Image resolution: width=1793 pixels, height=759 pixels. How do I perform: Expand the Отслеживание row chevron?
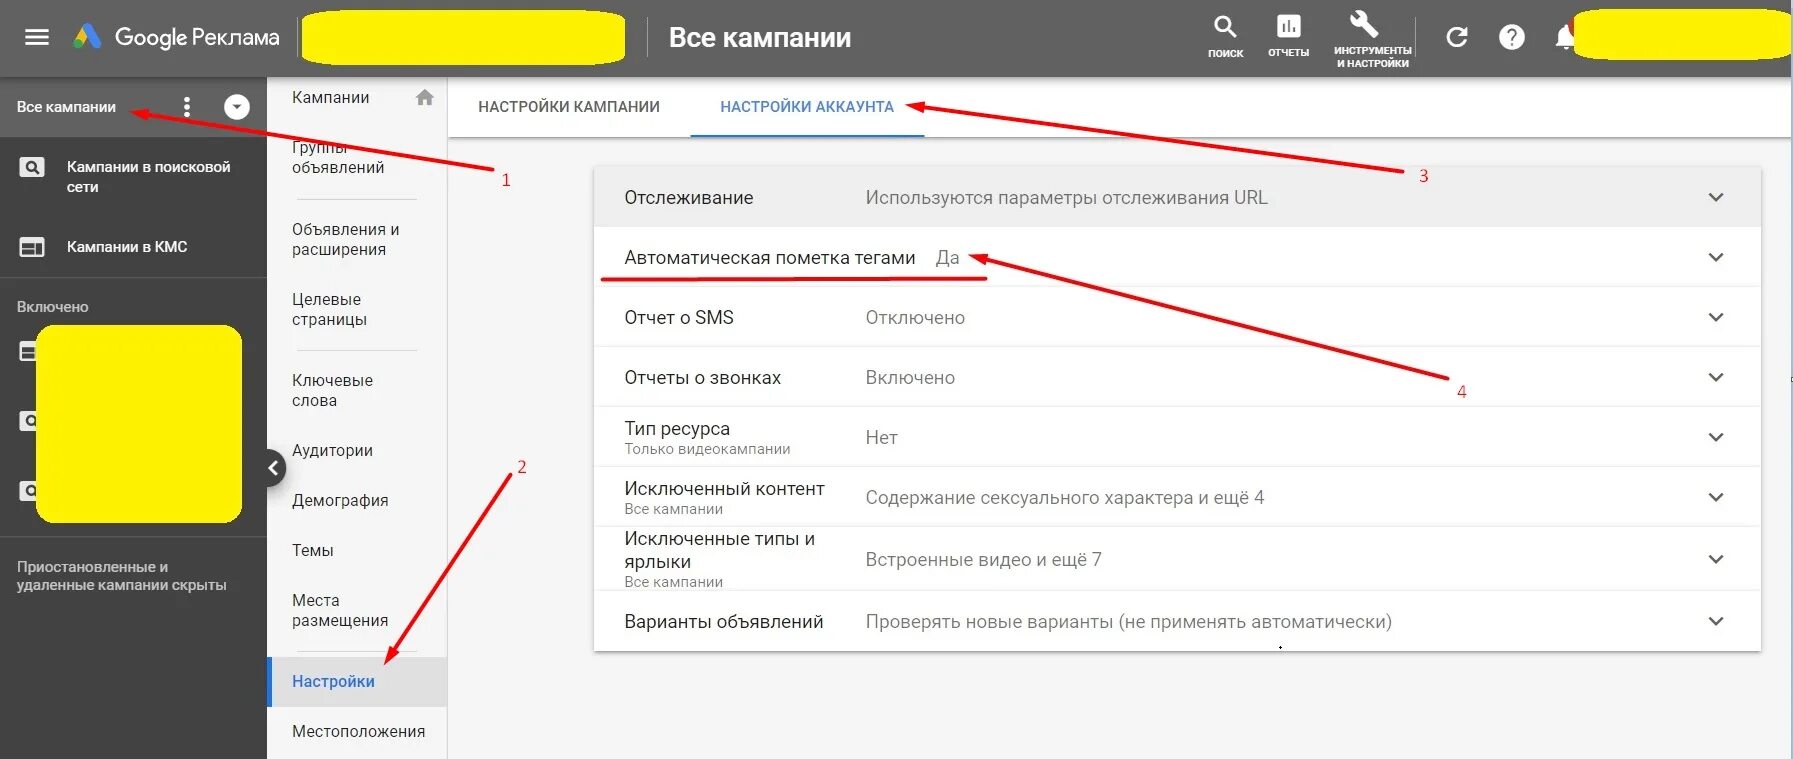point(1716,197)
